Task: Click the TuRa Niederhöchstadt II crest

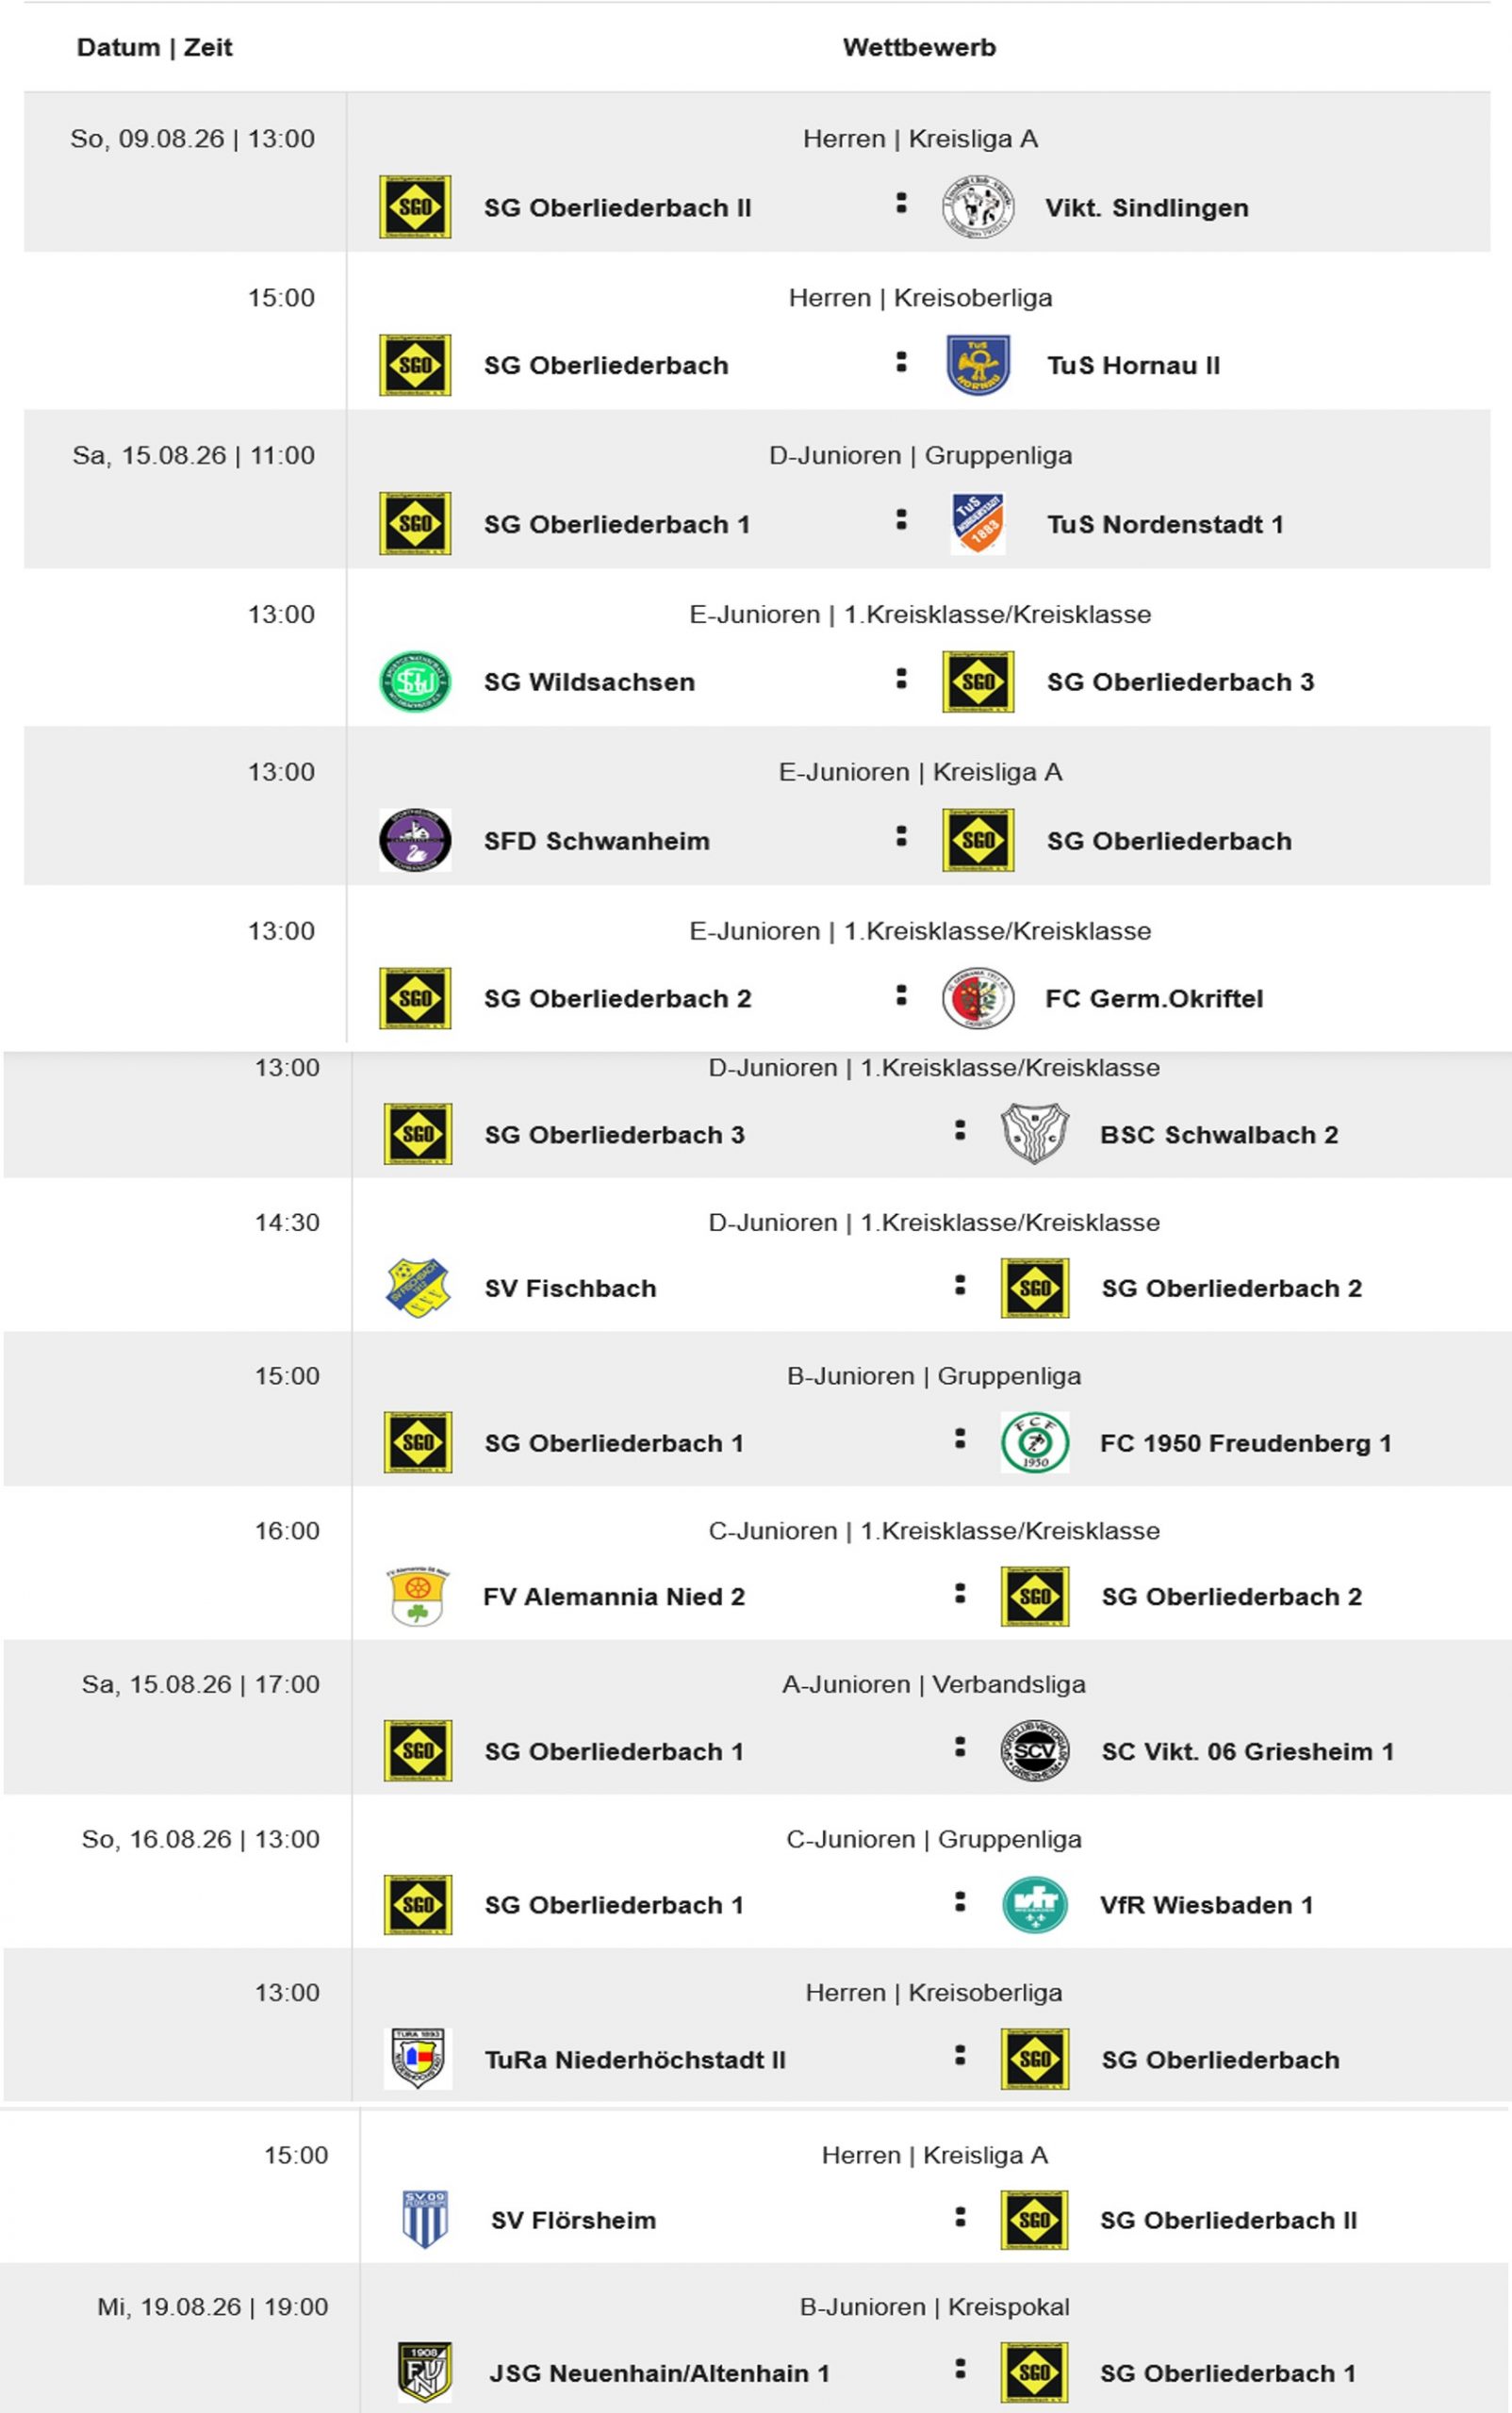Action: [418, 2059]
